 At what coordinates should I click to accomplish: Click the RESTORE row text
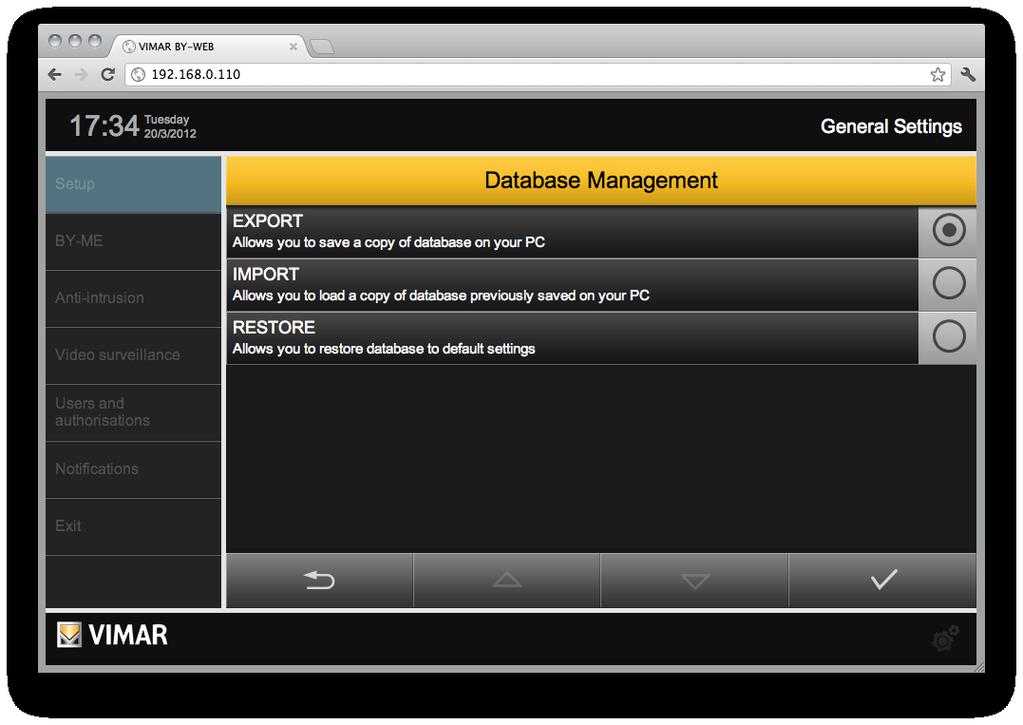[x=572, y=338]
